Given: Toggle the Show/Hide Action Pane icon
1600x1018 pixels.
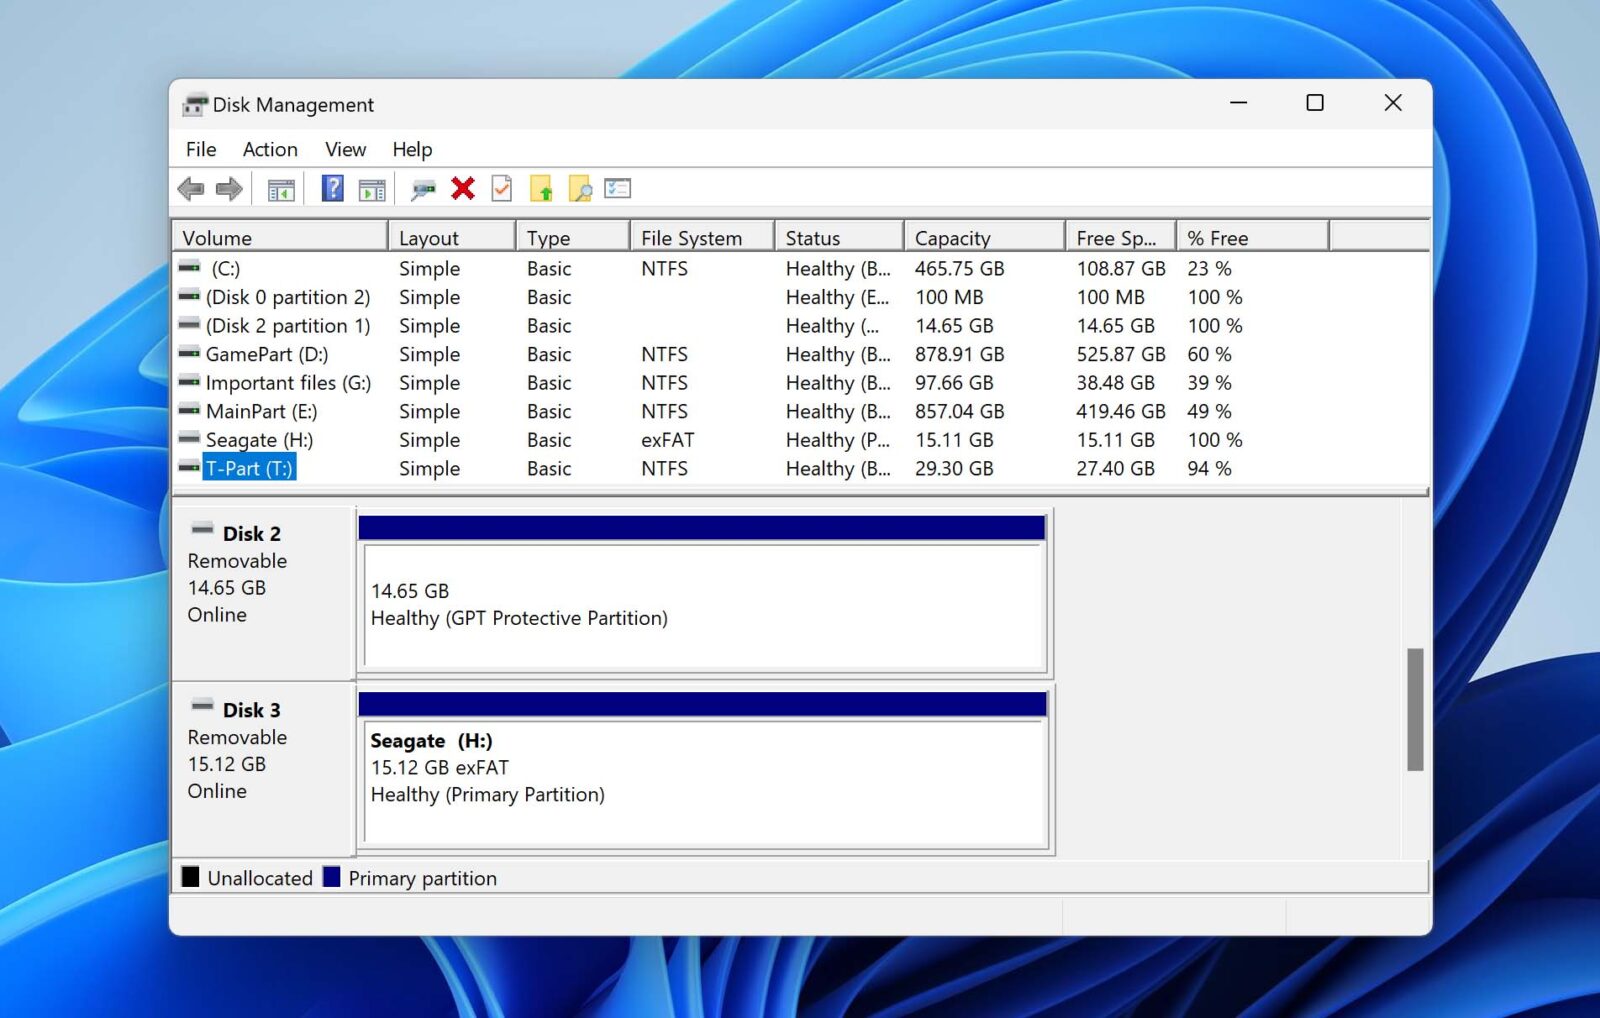Looking at the screenshot, I should click(372, 188).
